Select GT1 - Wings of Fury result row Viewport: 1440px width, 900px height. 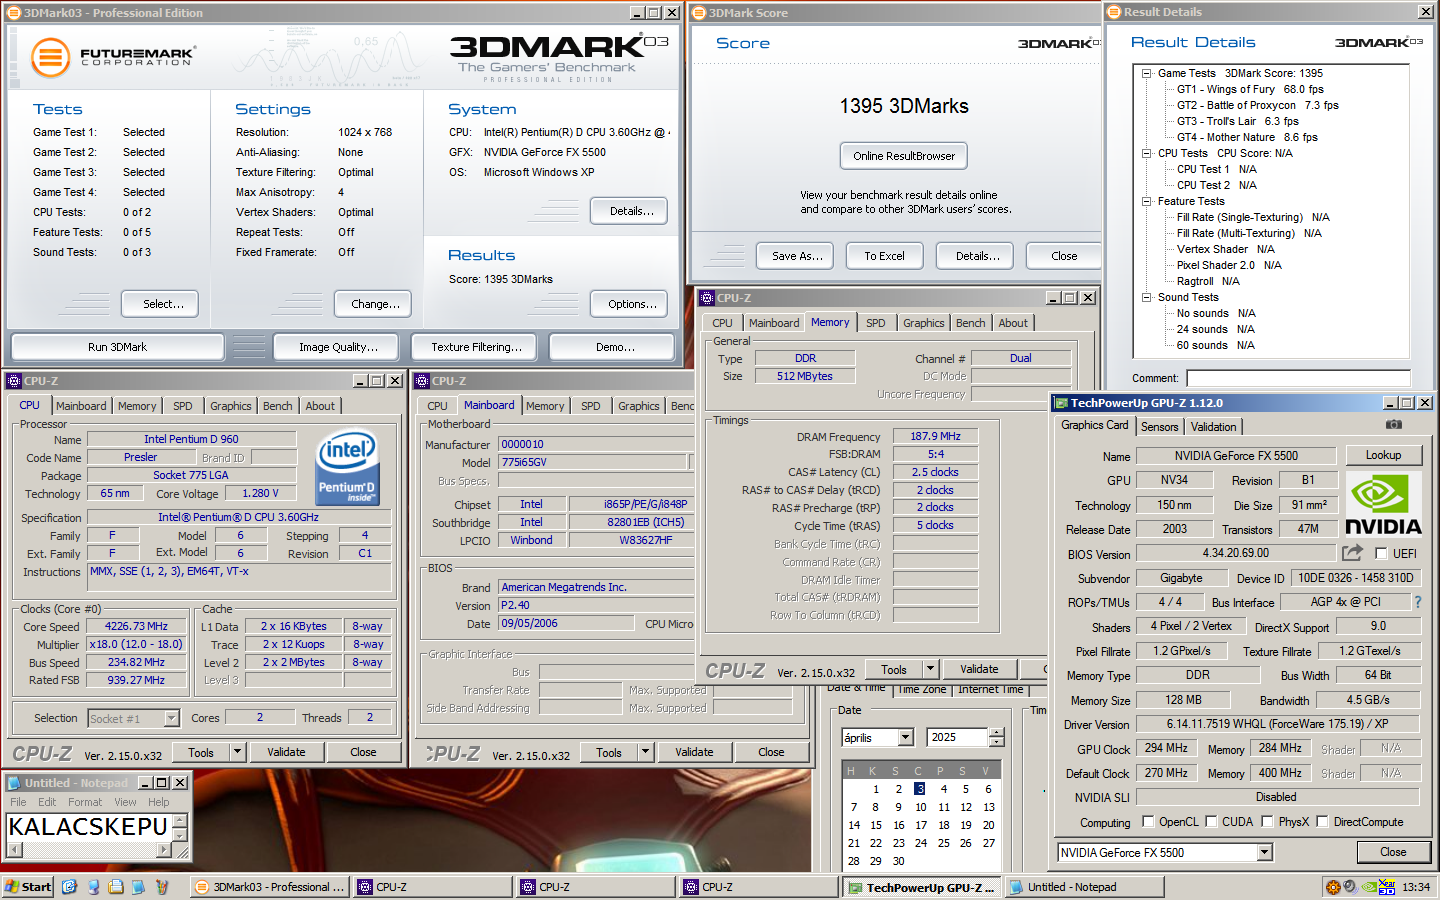pyautogui.click(x=1249, y=89)
